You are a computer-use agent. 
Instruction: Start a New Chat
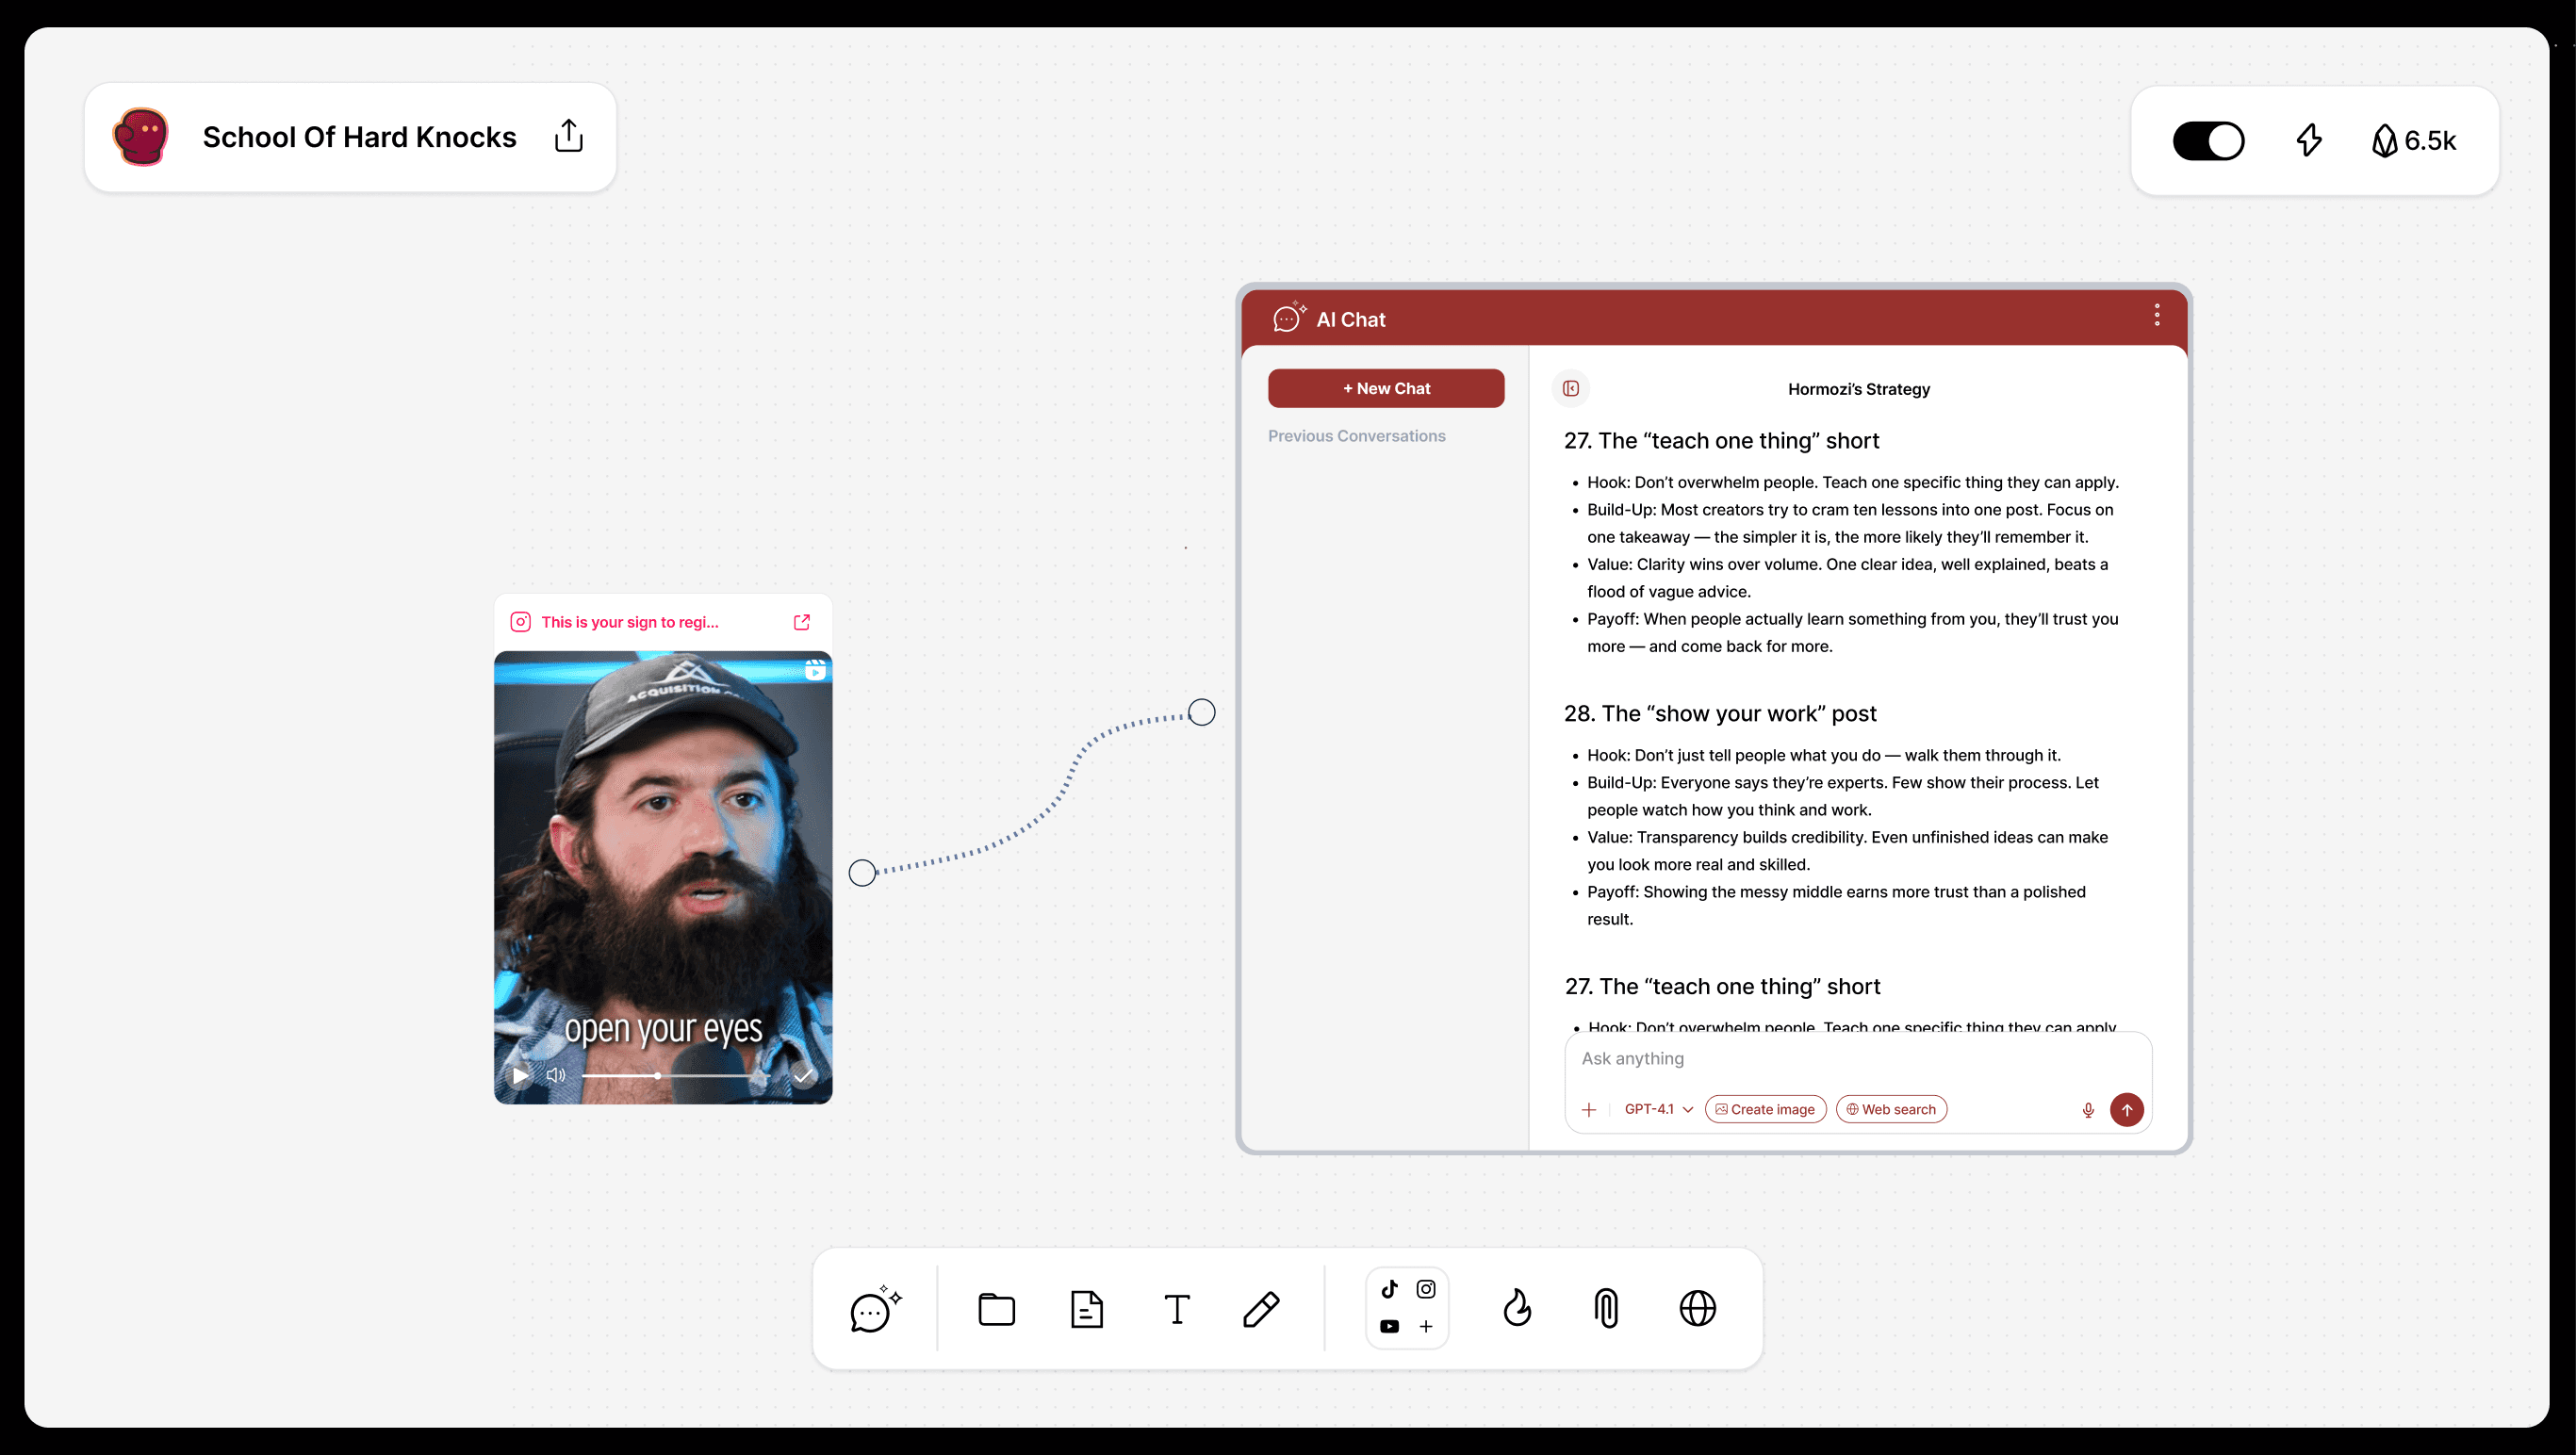pos(1385,389)
